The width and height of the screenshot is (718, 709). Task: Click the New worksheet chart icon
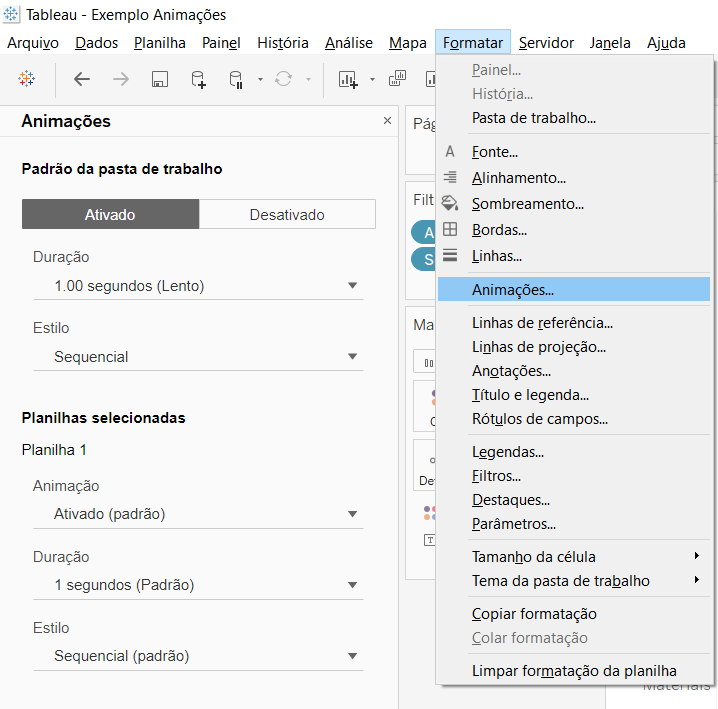coord(348,79)
